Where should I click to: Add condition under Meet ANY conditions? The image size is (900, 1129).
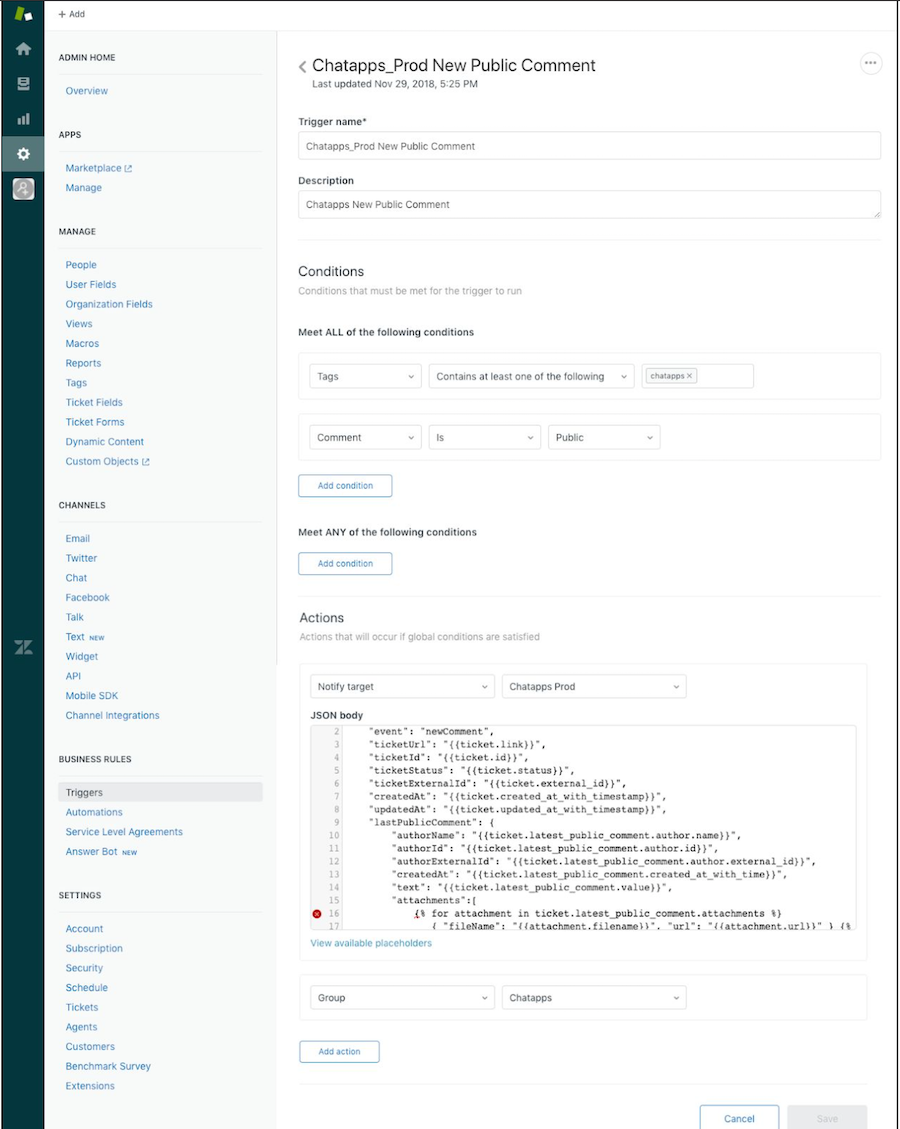(345, 564)
